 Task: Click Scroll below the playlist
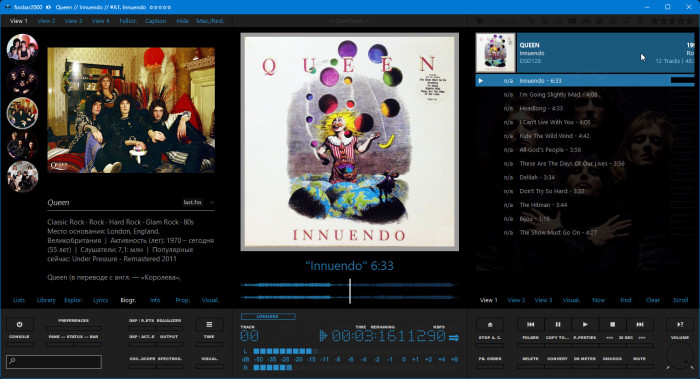click(x=680, y=300)
